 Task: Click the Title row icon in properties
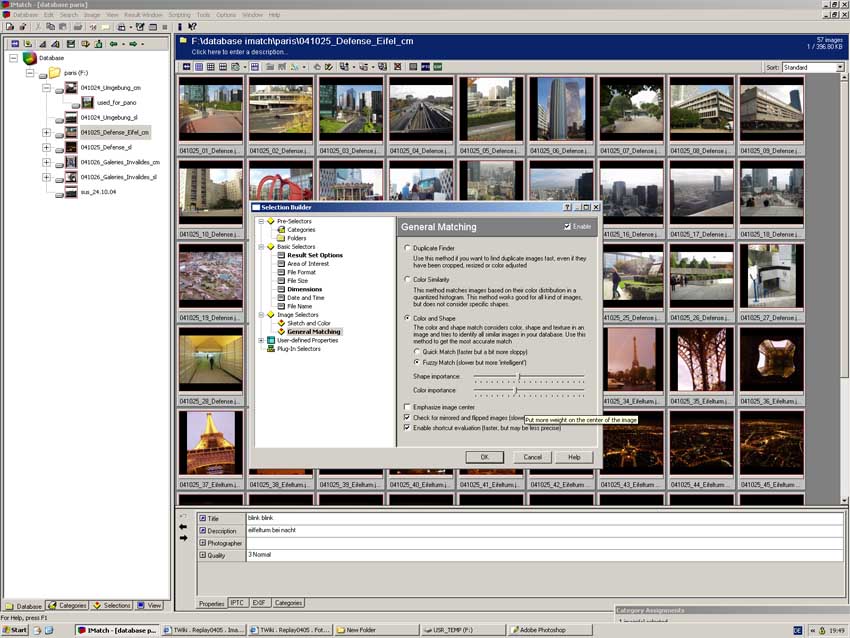(203, 518)
